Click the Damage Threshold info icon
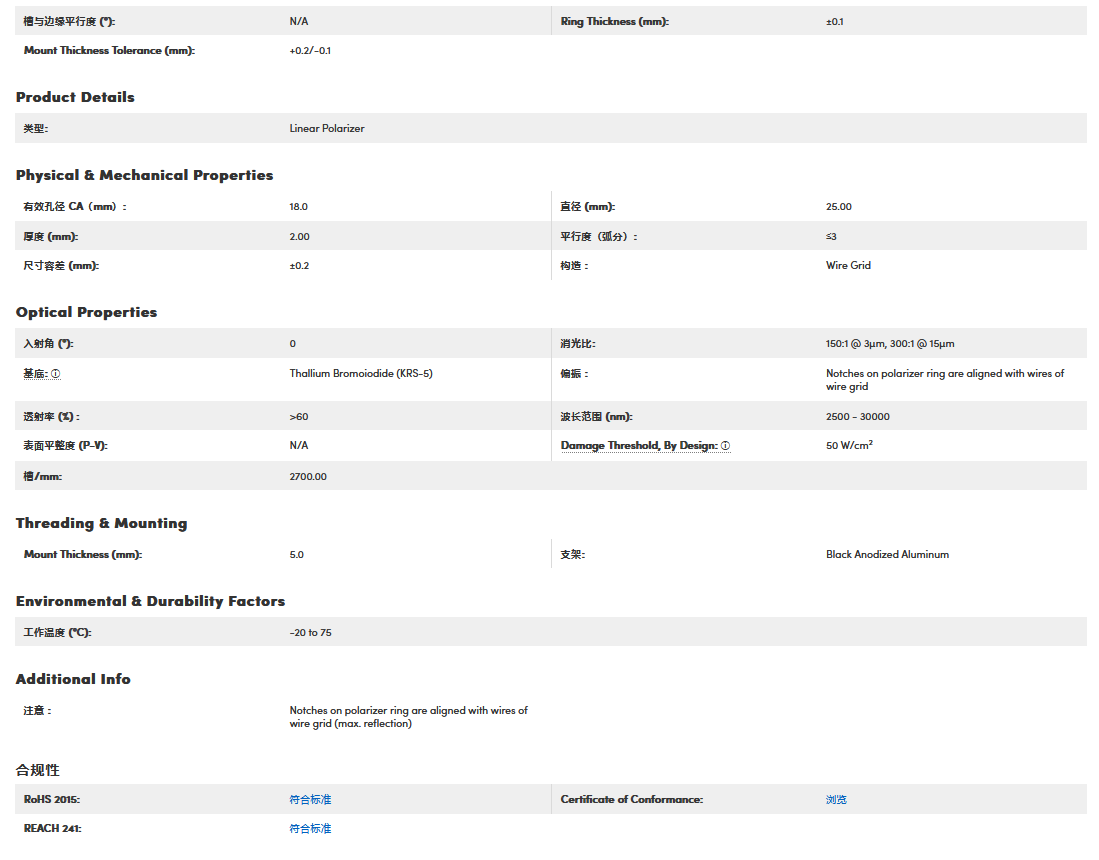 coord(725,446)
